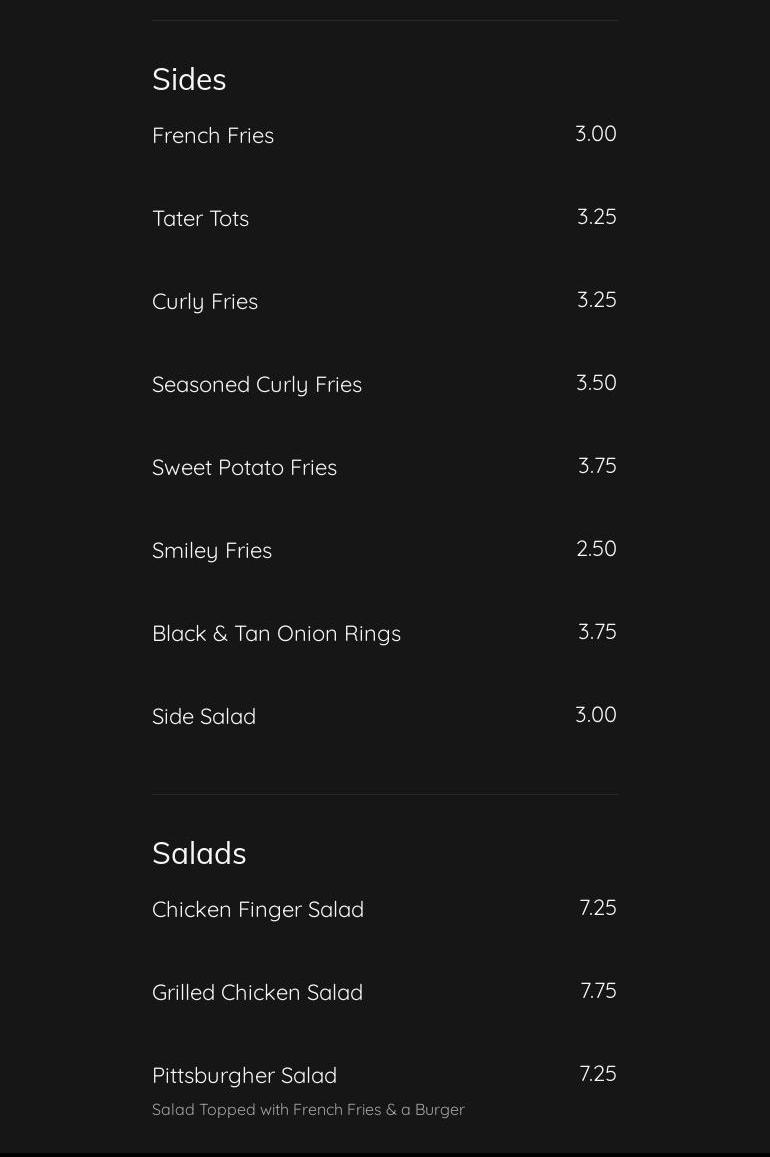Click the Side Salad 3.00 price
The height and width of the screenshot is (1157, 770).
595,715
